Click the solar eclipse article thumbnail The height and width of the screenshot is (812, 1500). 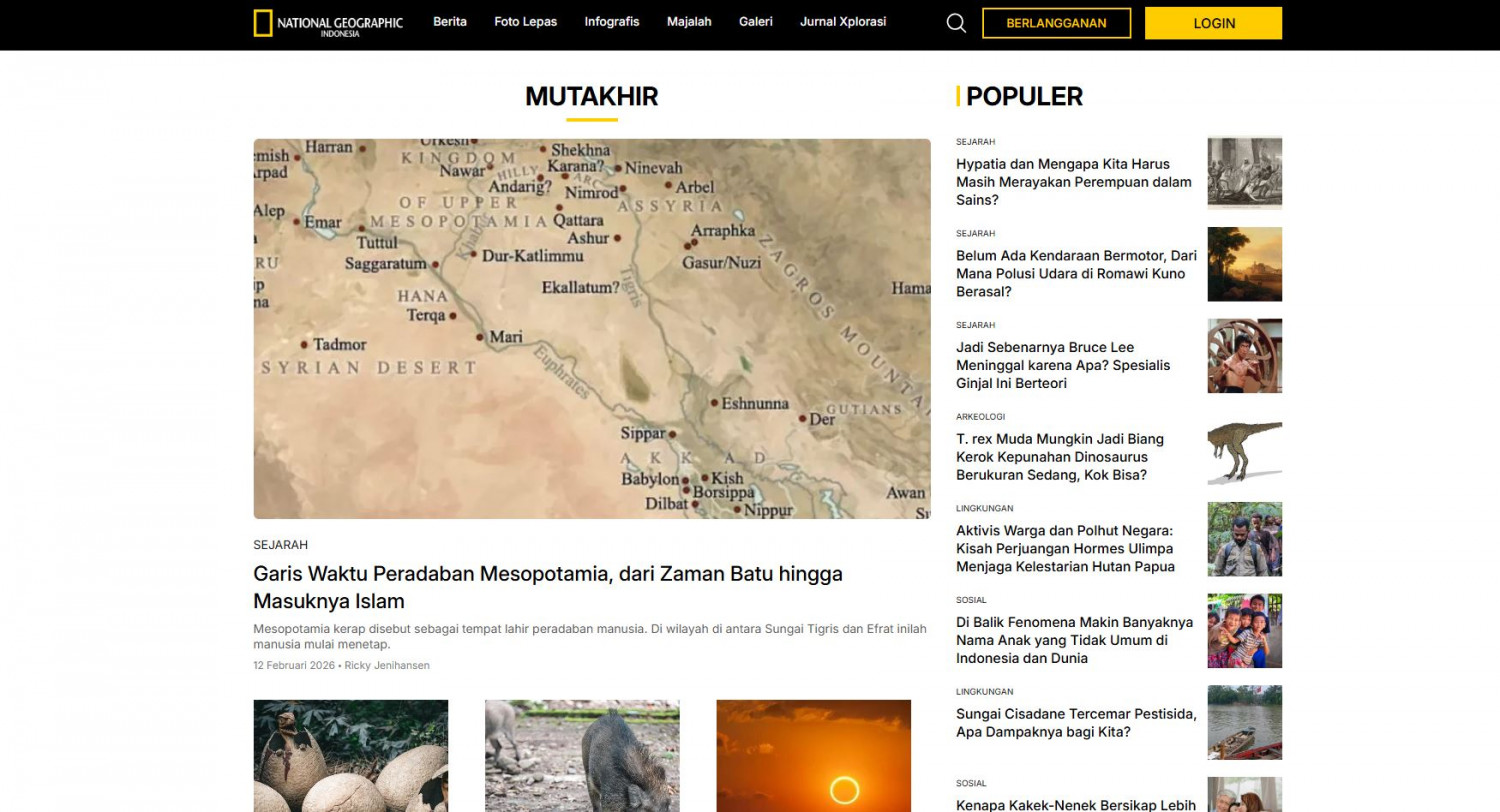(x=813, y=756)
